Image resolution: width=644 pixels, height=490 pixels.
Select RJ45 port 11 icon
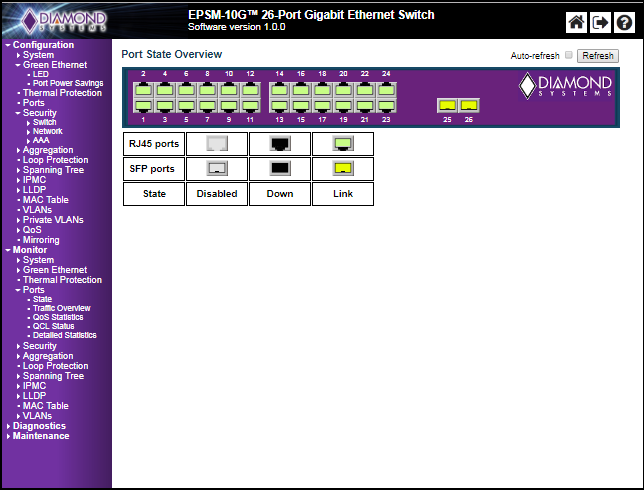click(250, 105)
